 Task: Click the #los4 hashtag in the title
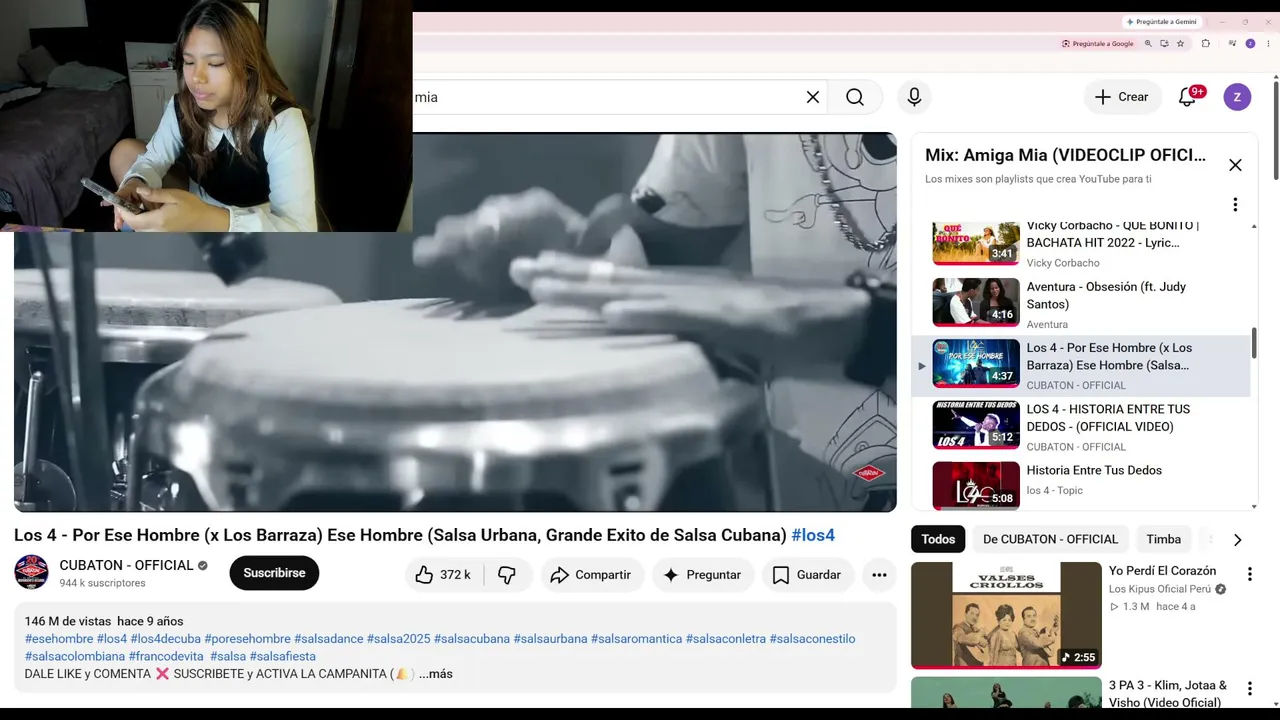[x=813, y=535]
